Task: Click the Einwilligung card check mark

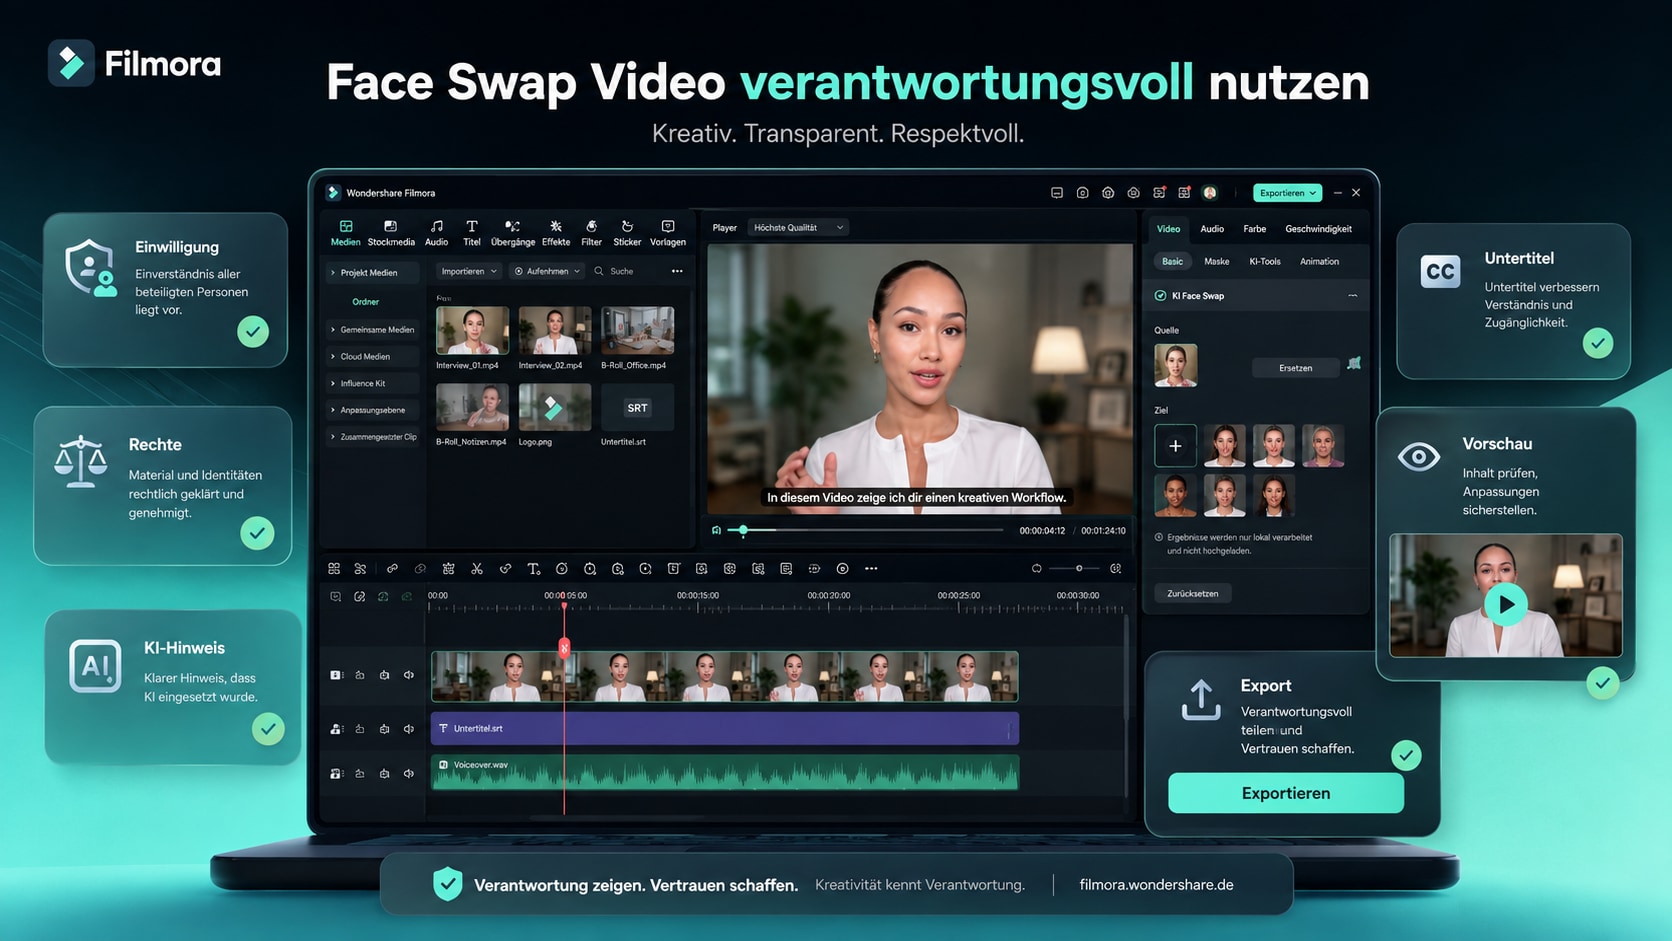Action: coord(253,331)
